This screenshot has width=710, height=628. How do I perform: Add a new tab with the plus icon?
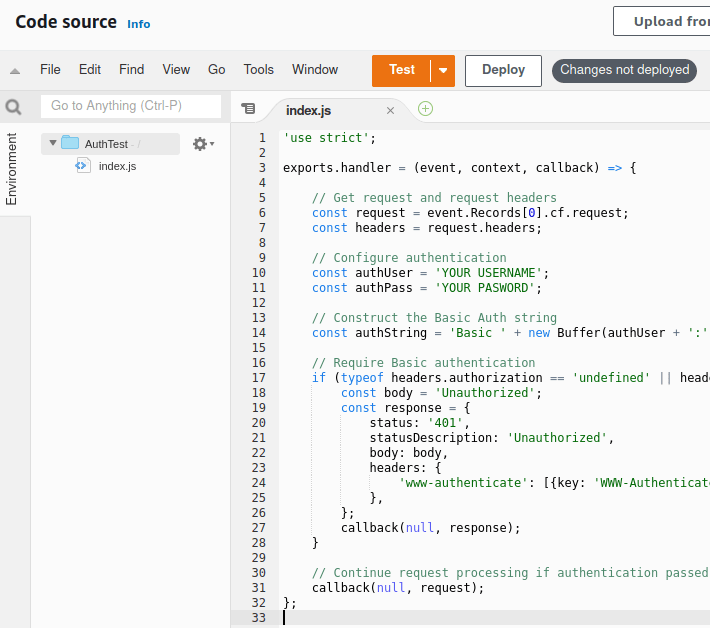425,109
